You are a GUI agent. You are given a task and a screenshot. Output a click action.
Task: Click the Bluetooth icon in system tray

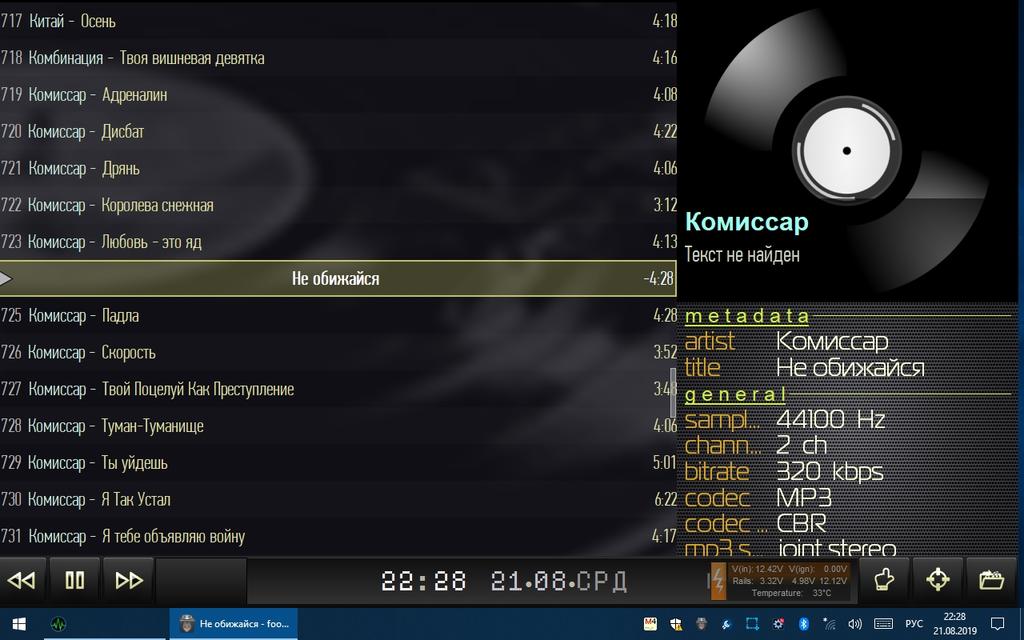pyautogui.click(x=802, y=623)
